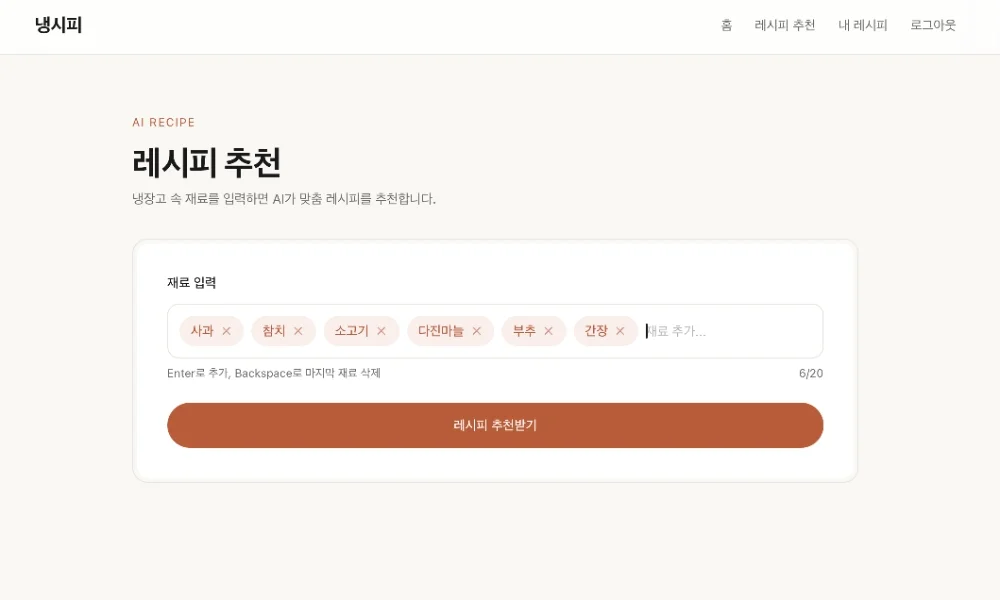The width and height of the screenshot is (1000, 600).
Task: Click the 재료 입력 label
Action: 191,282
